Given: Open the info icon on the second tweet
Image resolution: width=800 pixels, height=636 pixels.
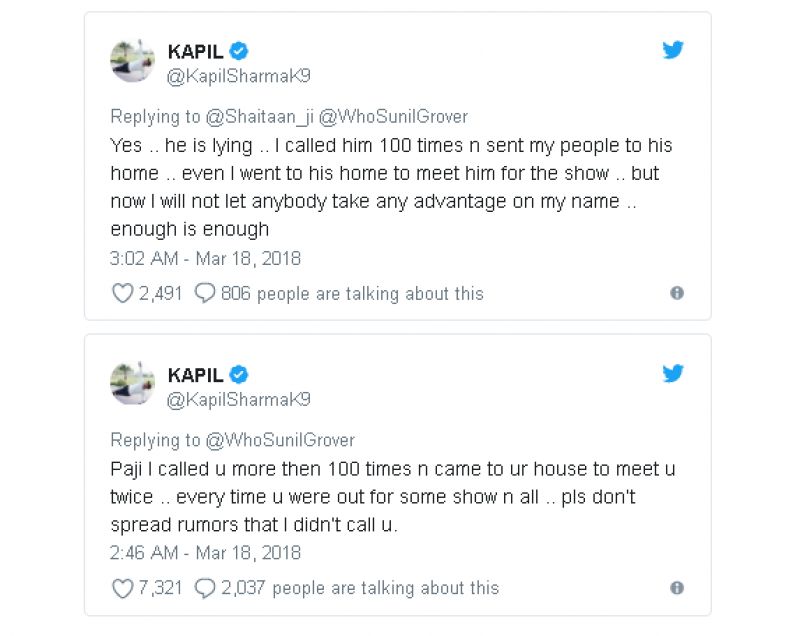Looking at the screenshot, I should pyautogui.click(x=677, y=587).
